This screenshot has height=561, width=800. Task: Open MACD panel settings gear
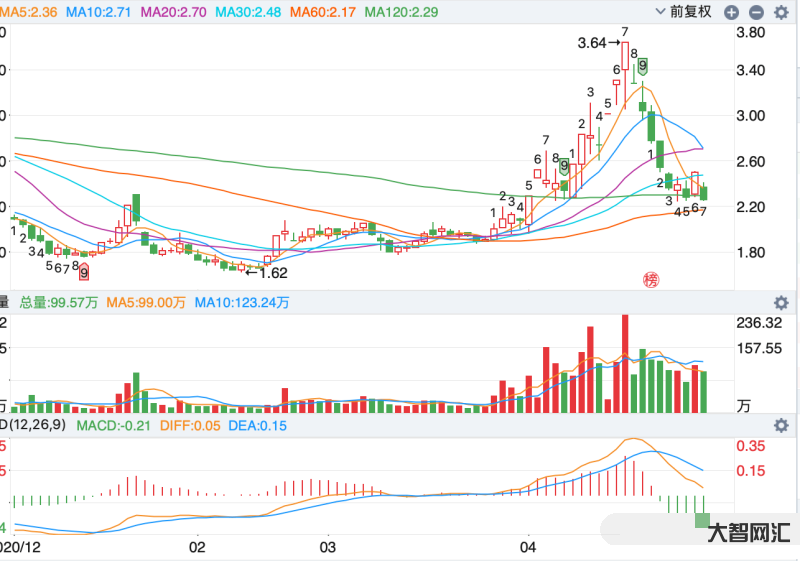pos(781,425)
